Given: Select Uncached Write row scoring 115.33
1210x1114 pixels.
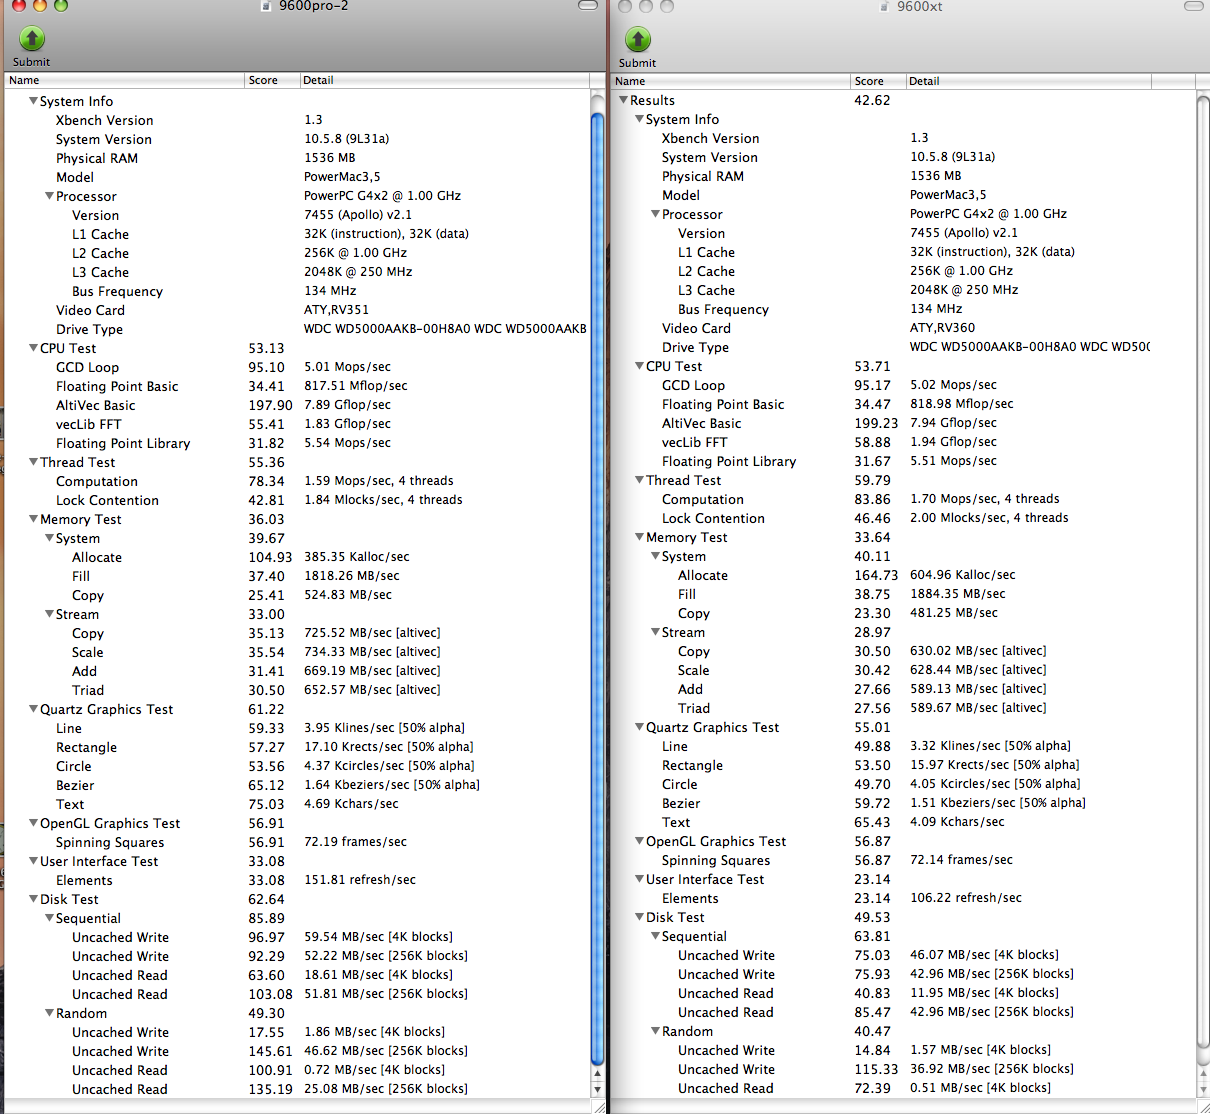Looking at the screenshot, I should (903, 1069).
